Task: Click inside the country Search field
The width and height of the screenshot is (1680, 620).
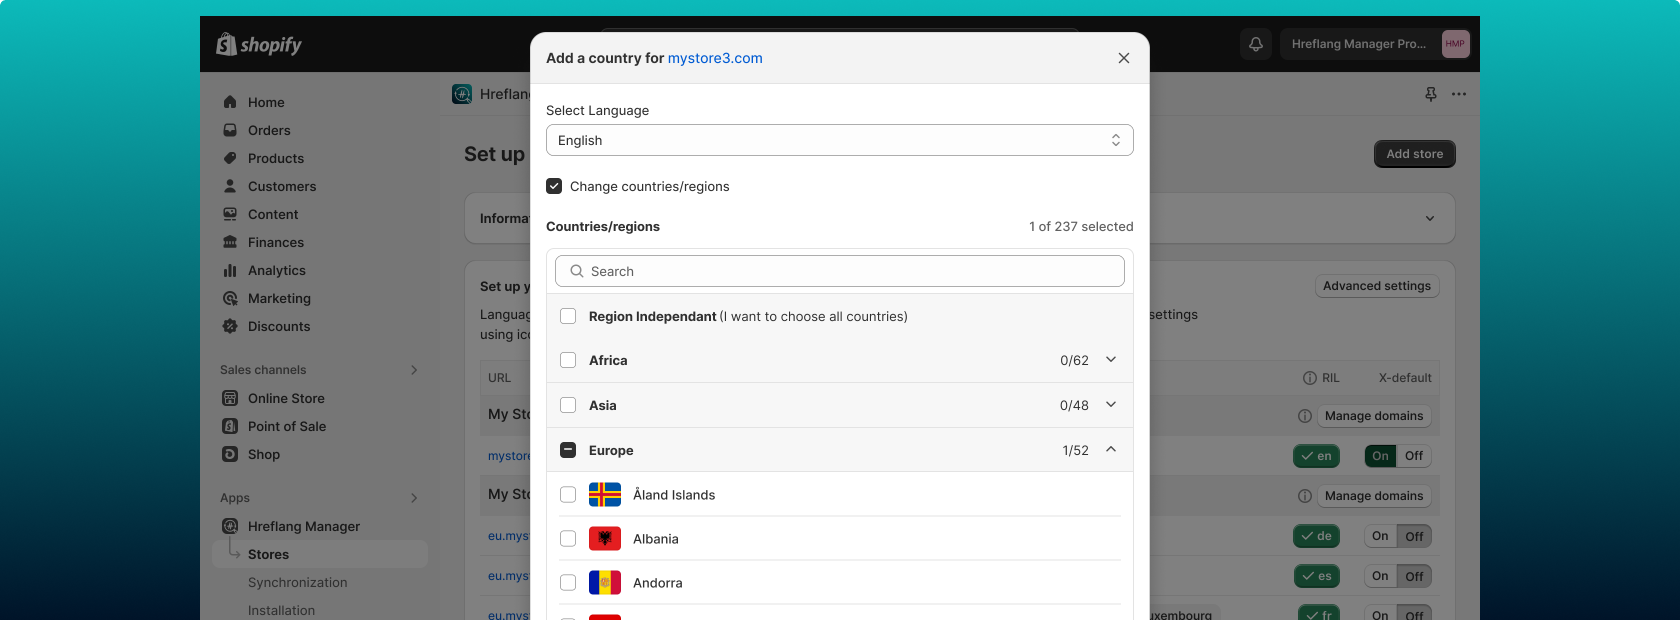Action: click(839, 271)
